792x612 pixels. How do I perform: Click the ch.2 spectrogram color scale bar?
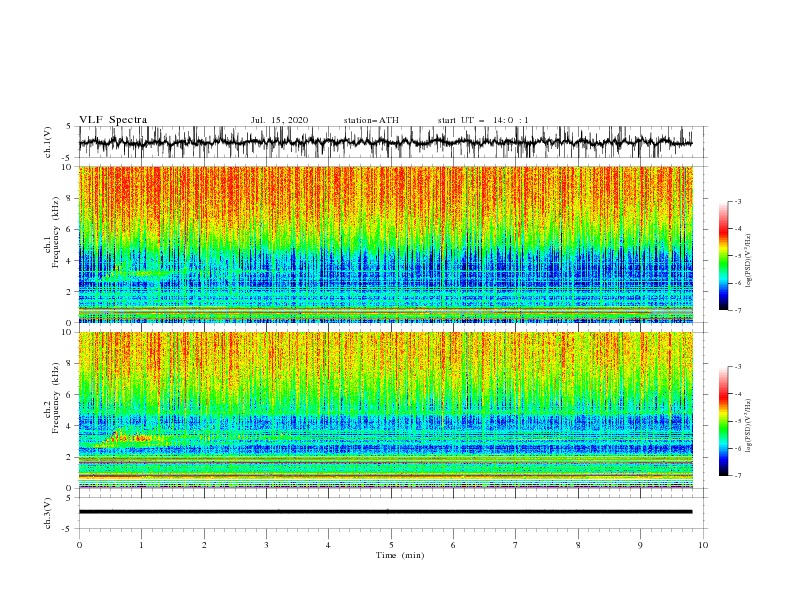point(723,421)
